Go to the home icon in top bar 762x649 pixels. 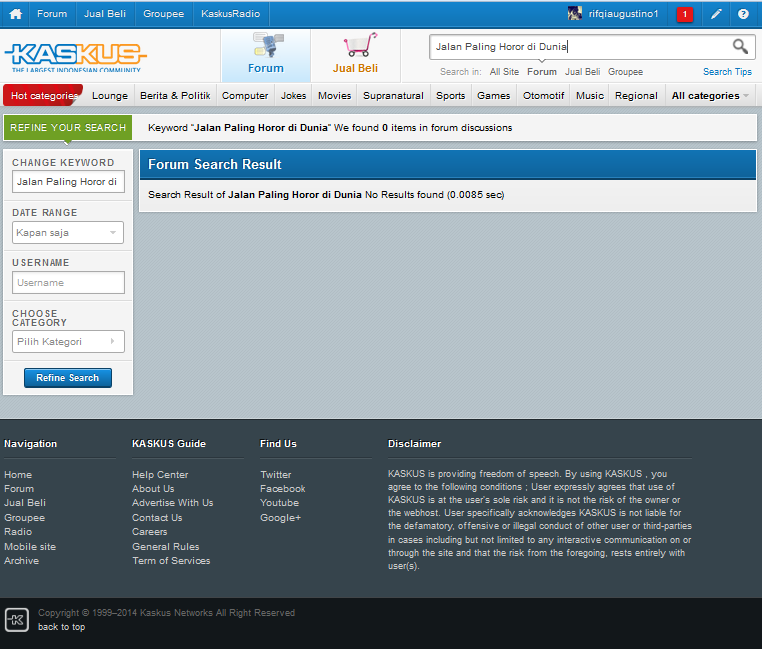click(16, 14)
